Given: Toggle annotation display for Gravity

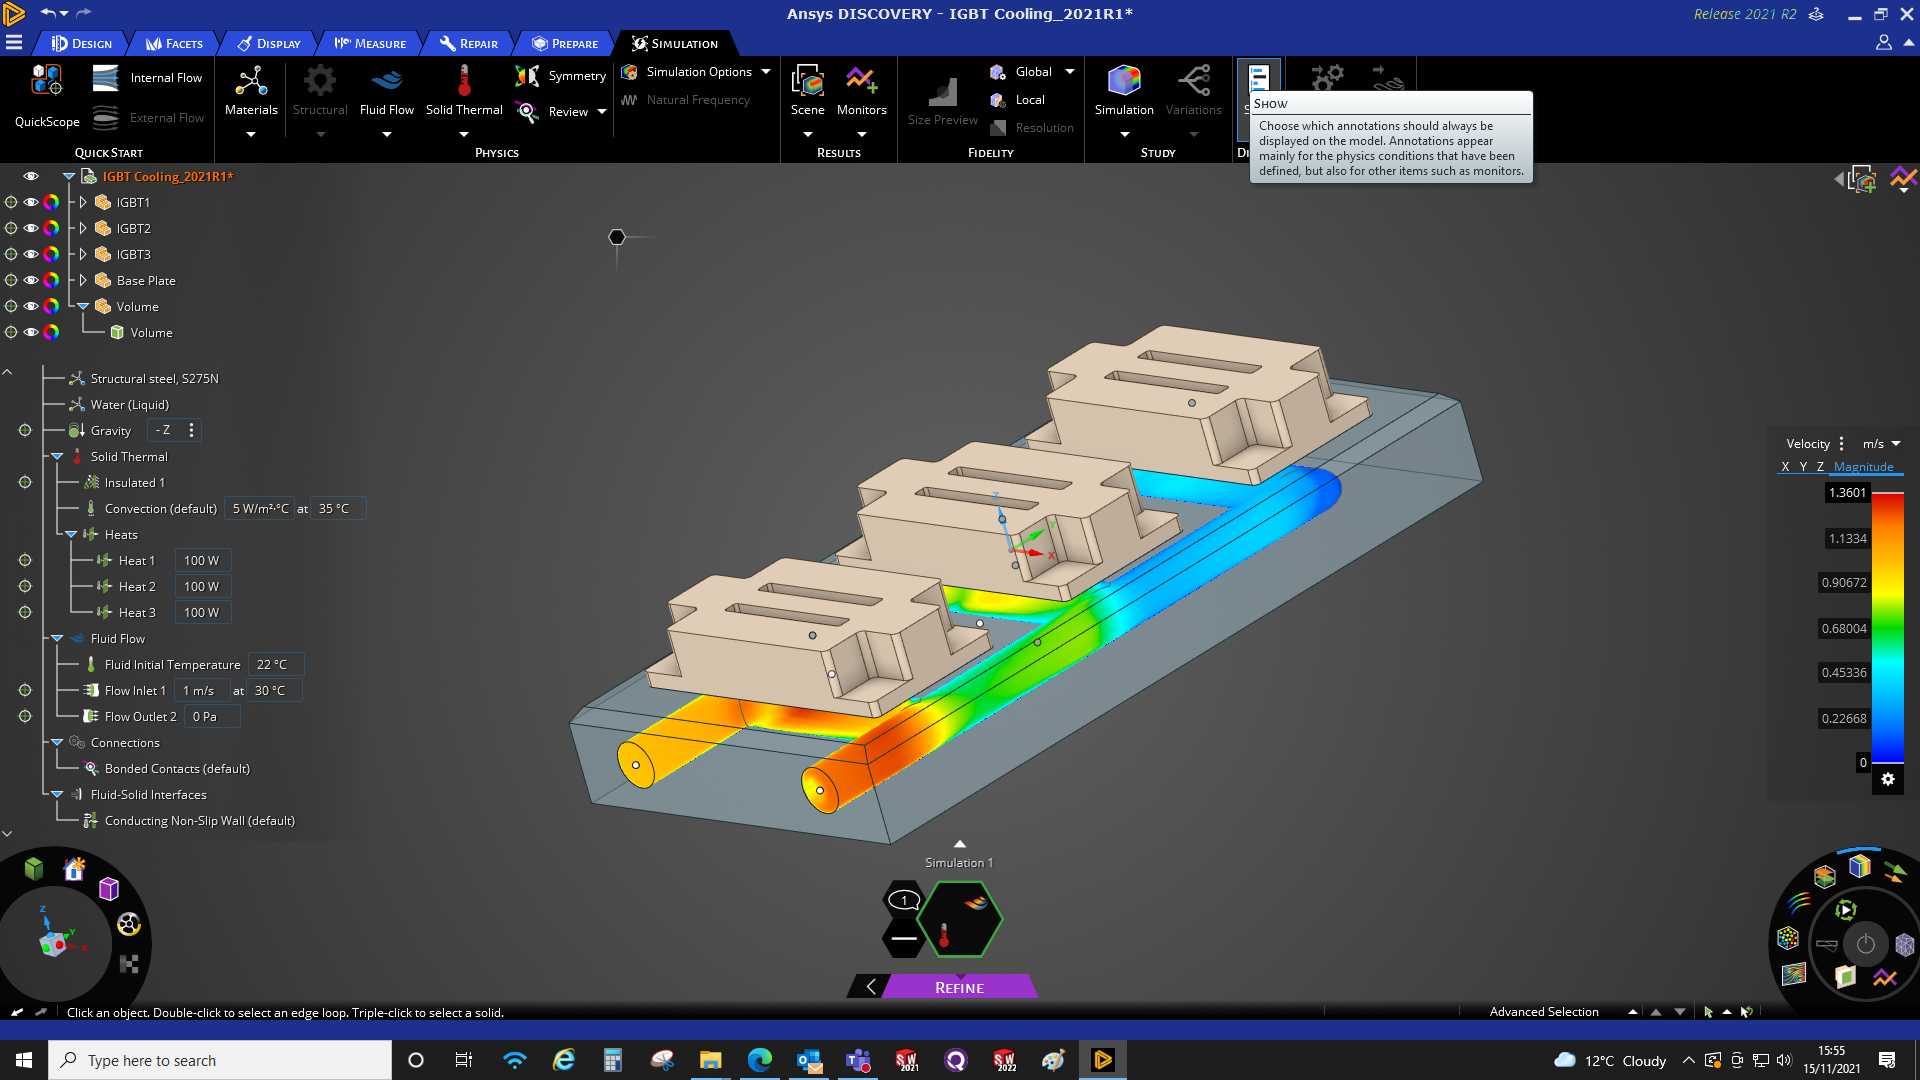Looking at the screenshot, I should 25,431.
